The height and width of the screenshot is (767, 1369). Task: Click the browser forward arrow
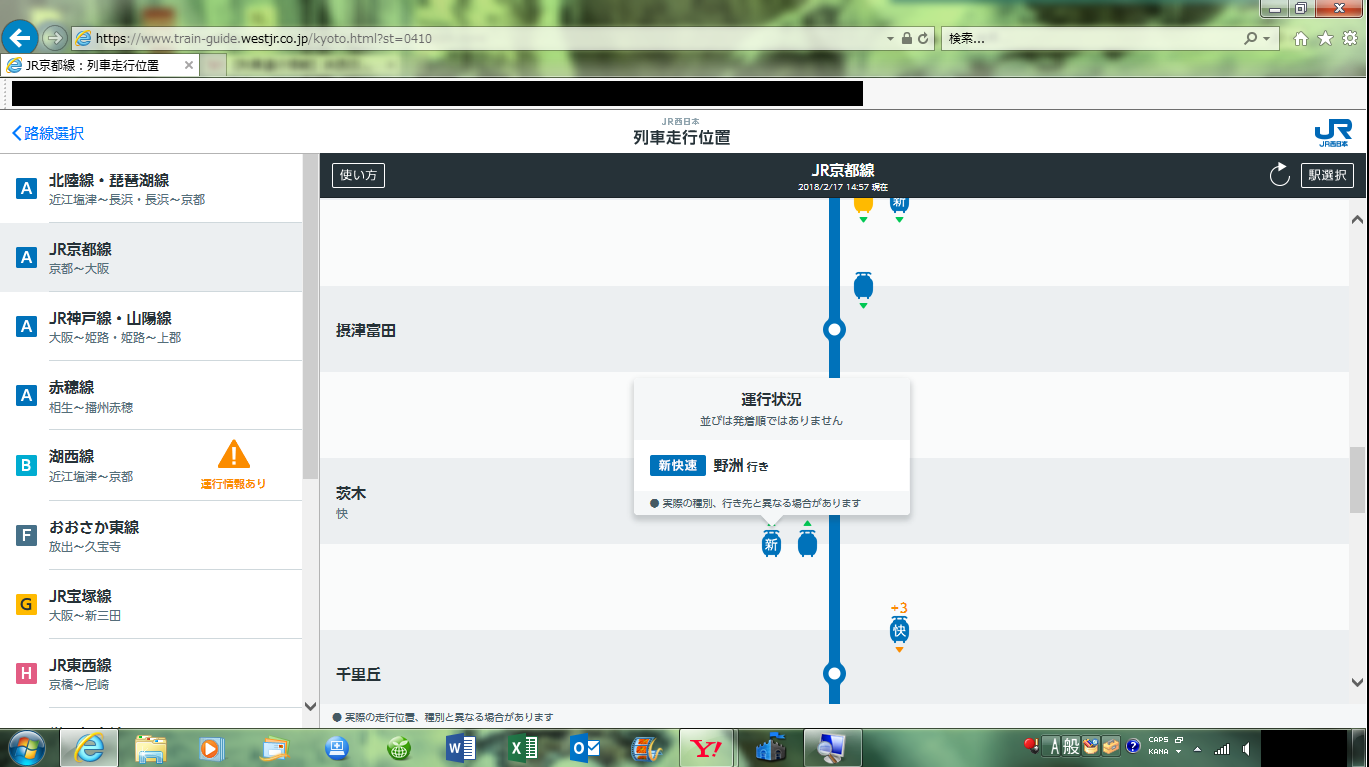pos(54,38)
